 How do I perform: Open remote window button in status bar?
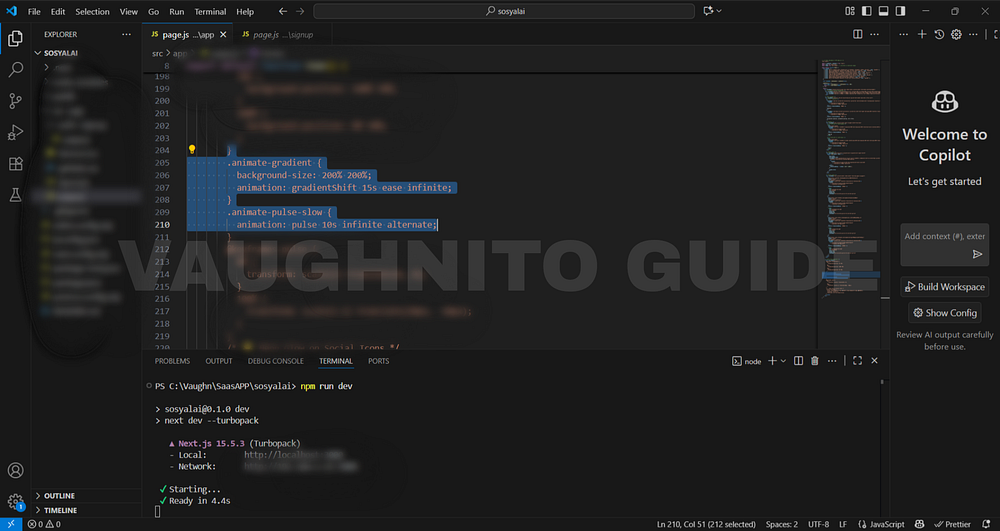11,524
